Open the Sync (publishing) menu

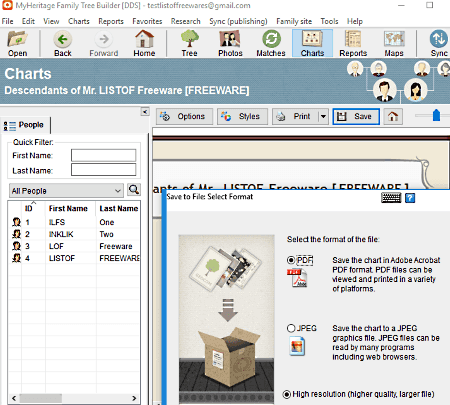click(238, 21)
